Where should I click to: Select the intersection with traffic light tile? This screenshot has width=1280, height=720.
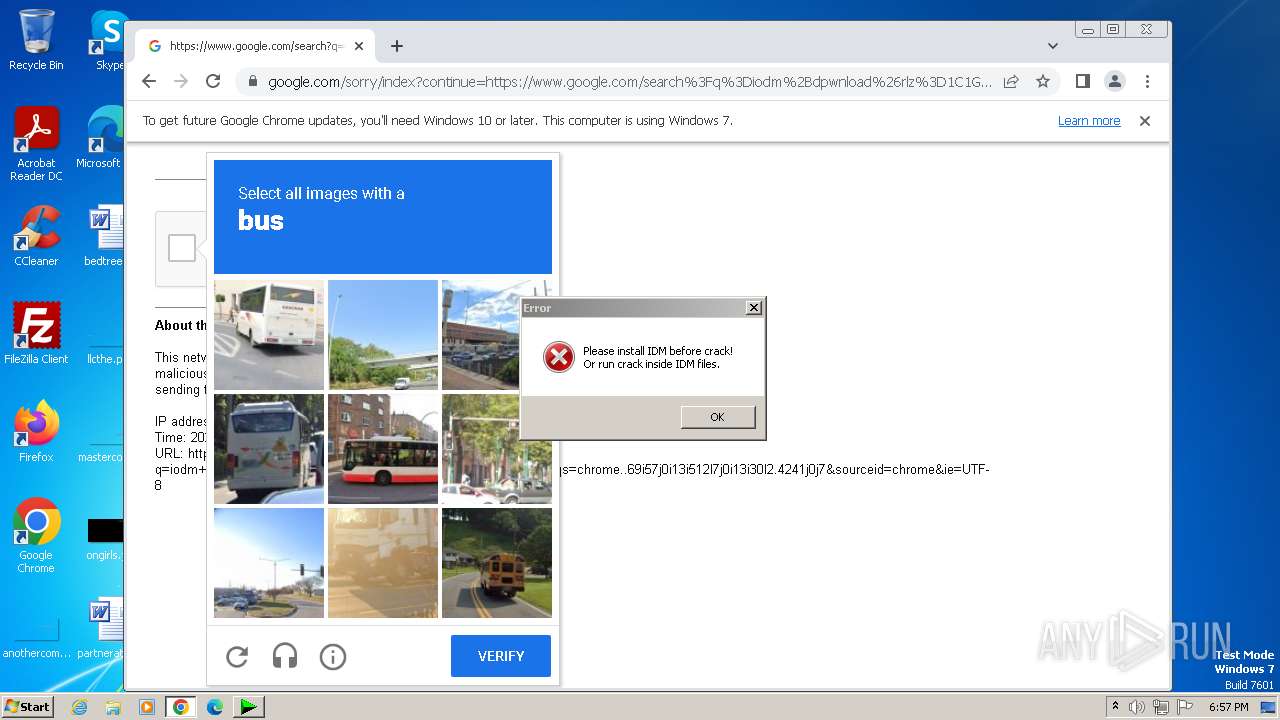pos(269,563)
